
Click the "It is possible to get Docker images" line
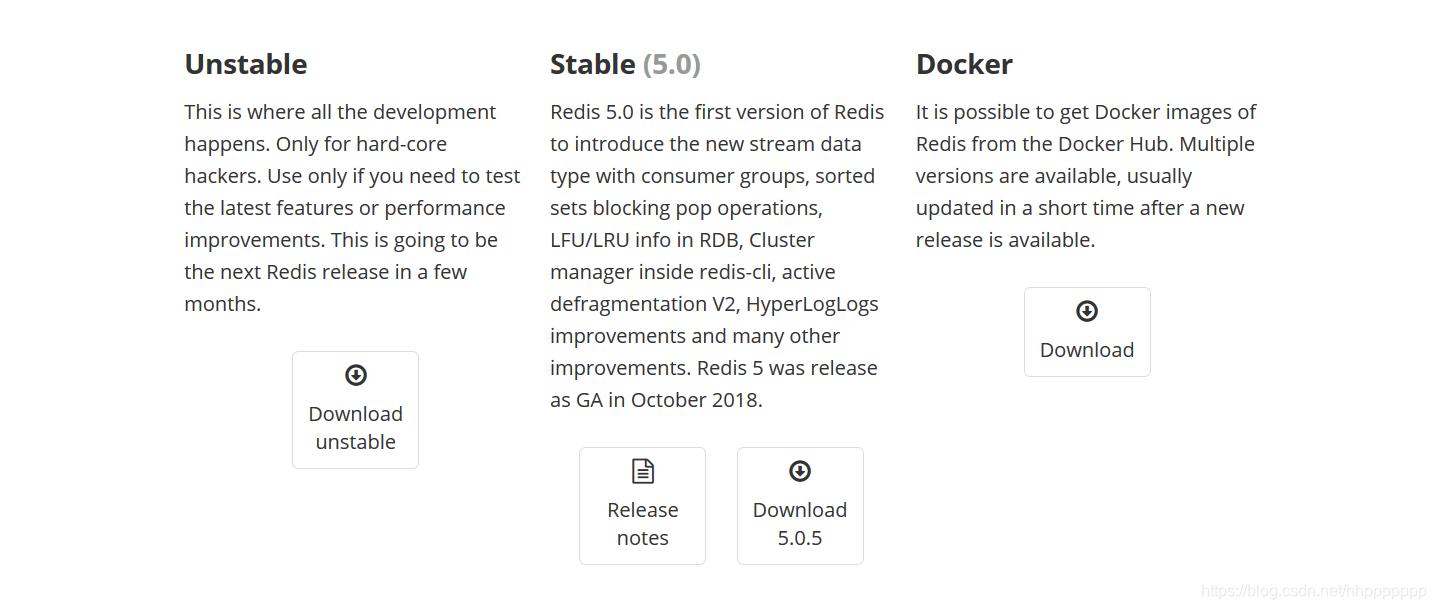coord(1085,112)
